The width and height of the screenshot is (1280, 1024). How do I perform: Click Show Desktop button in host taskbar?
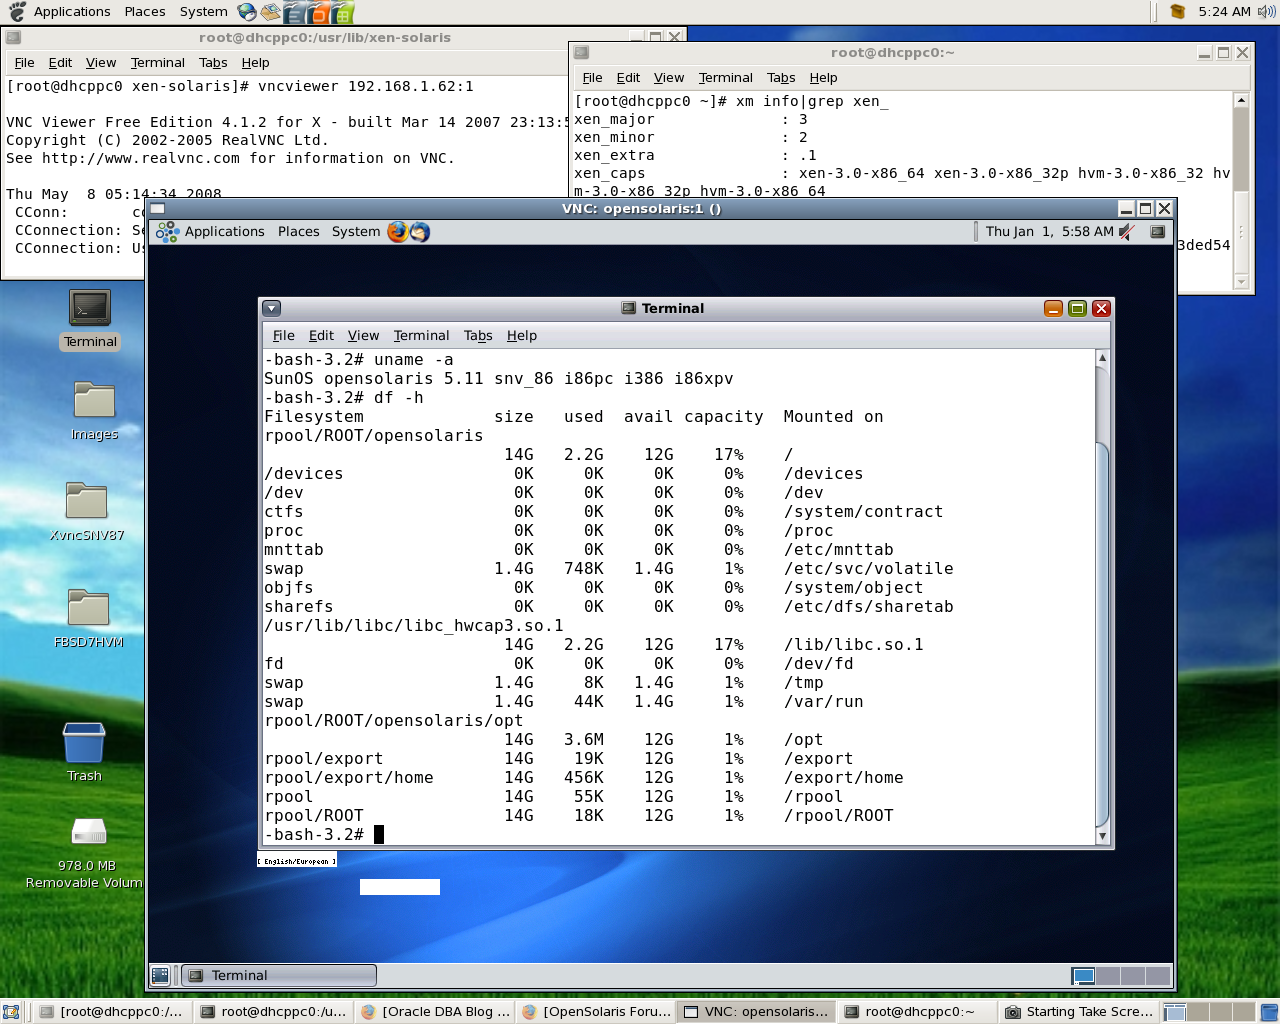11,1012
